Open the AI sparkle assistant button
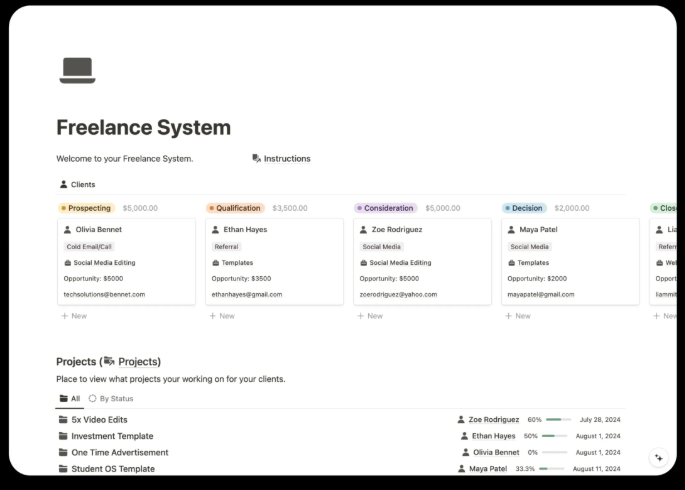This screenshot has width=685, height=490. (x=659, y=458)
